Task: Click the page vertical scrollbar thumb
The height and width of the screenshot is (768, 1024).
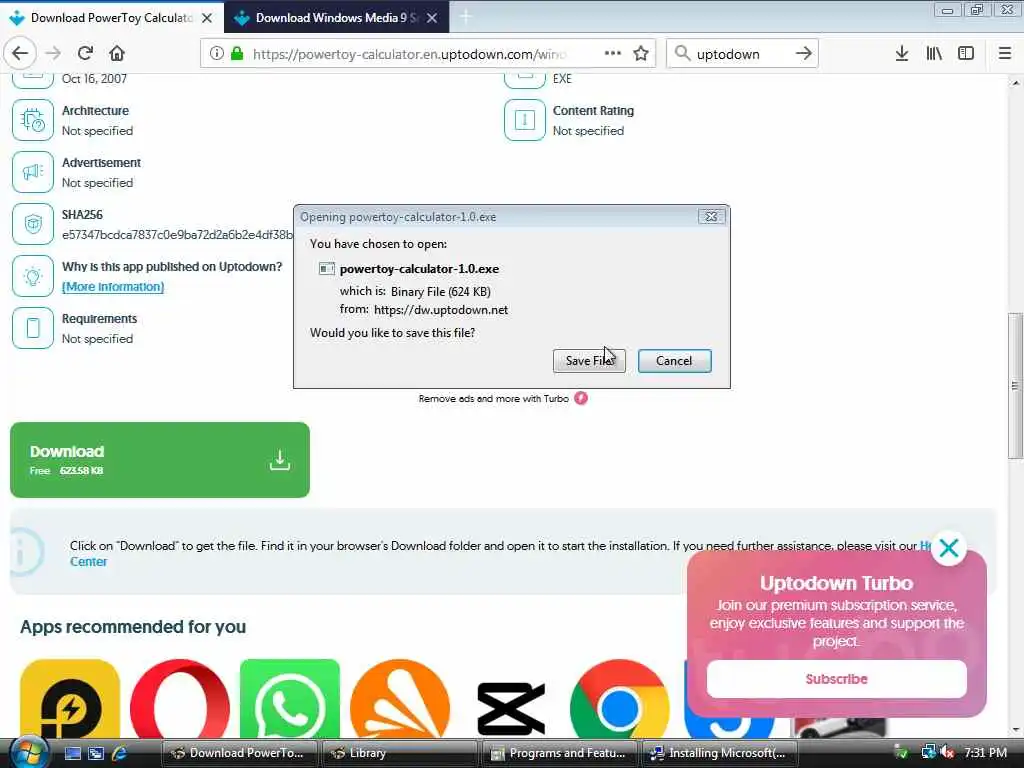Action: coord(1015,386)
